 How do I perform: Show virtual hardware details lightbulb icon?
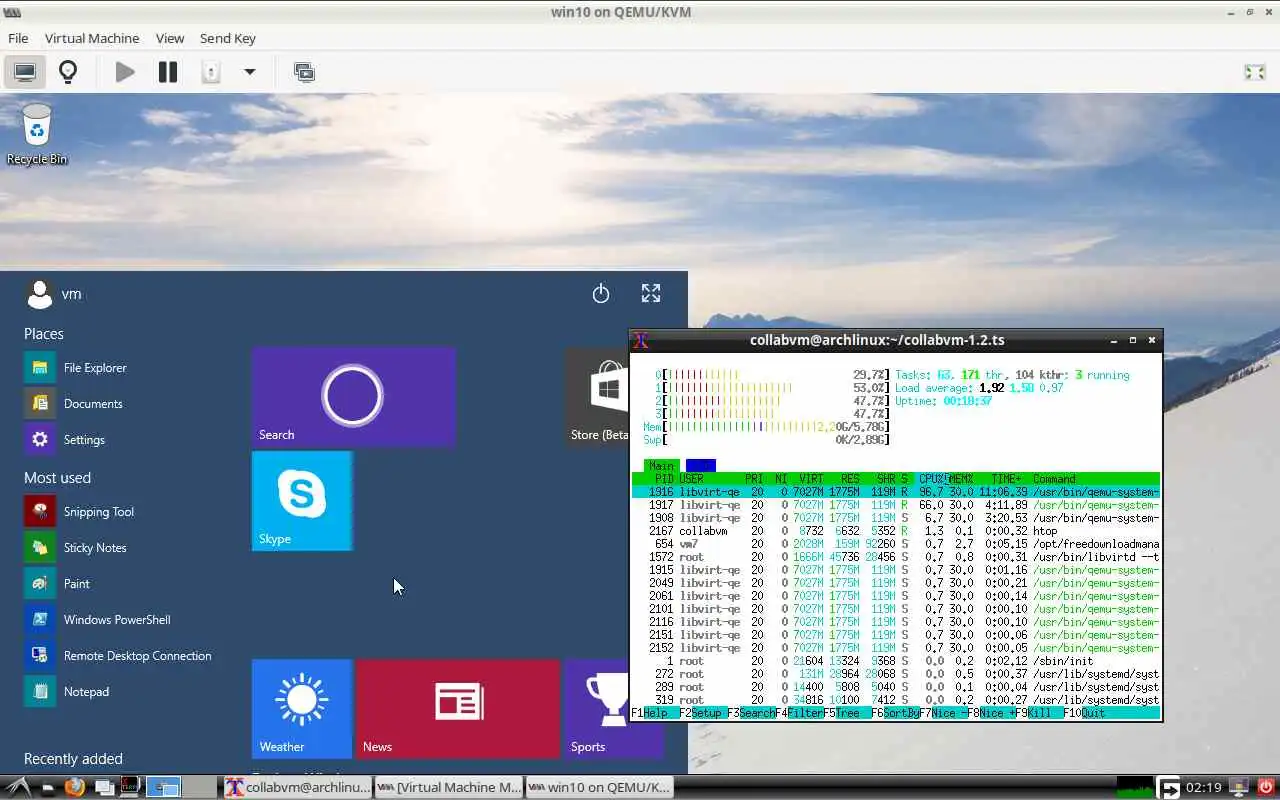point(68,72)
